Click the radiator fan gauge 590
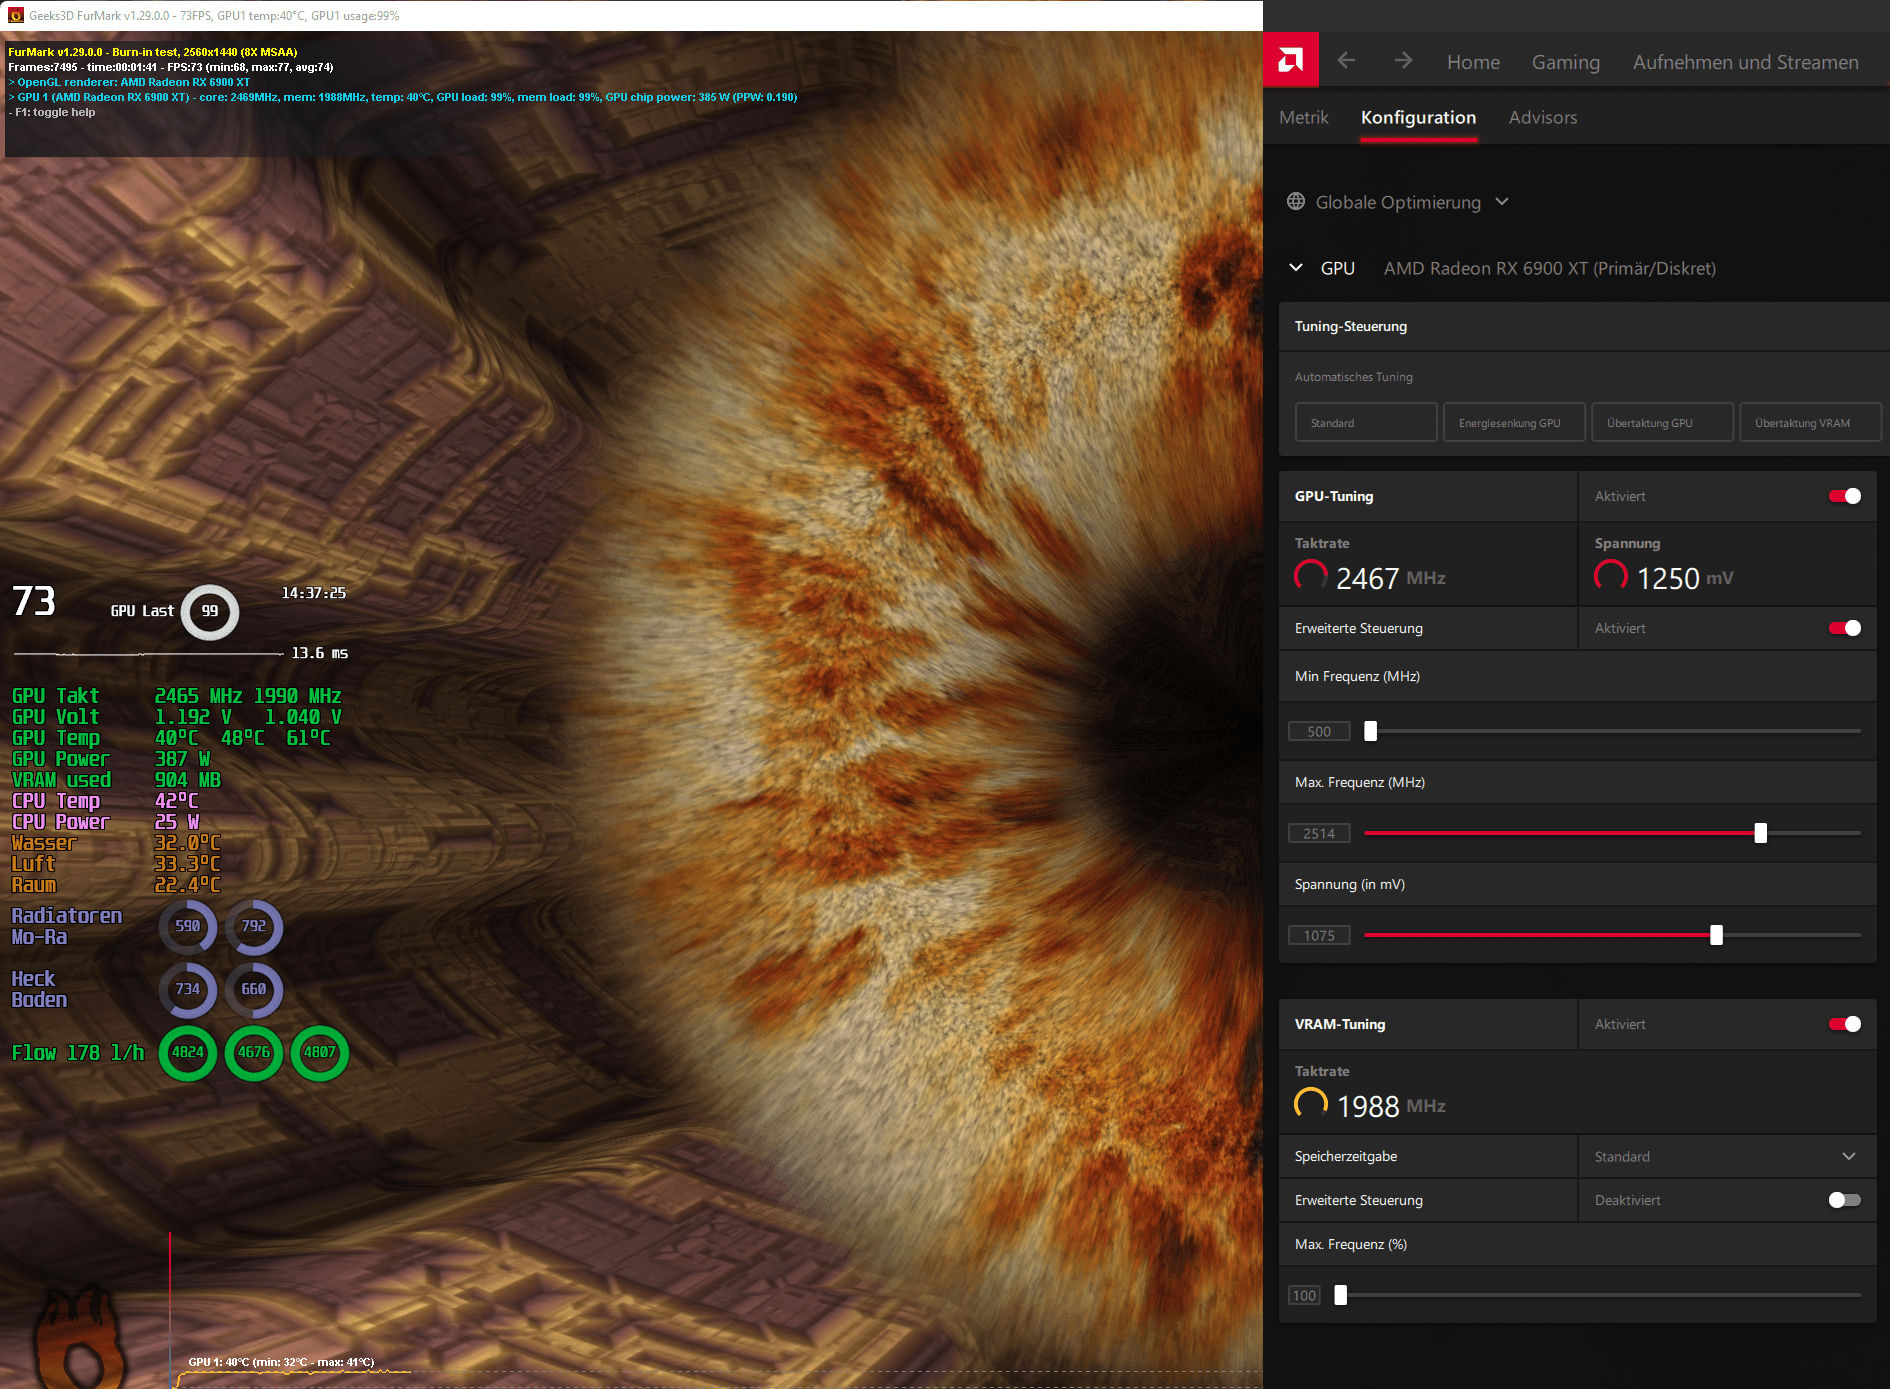 pyautogui.click(x=188, y=927)
